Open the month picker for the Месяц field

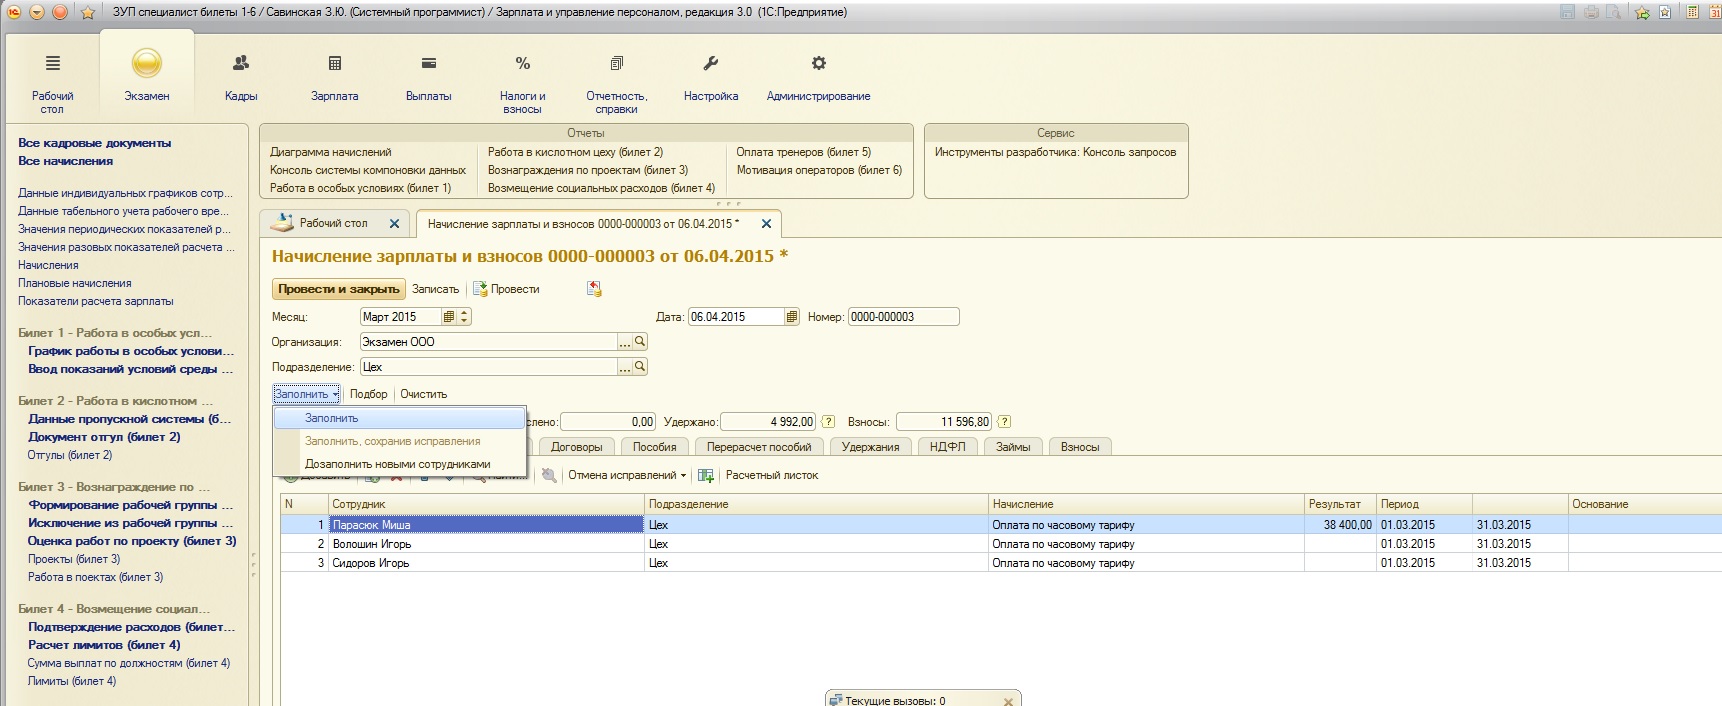click(449, 317)
